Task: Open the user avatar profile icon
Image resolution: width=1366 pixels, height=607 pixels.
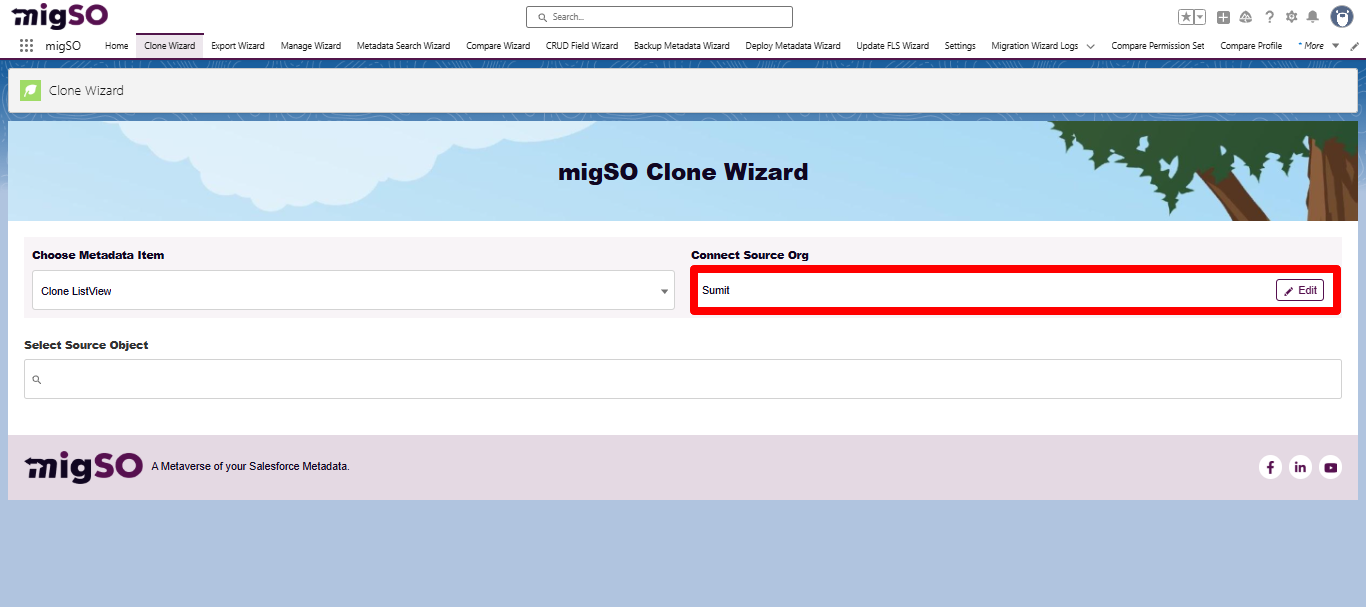Action: [x=1341, y=16]
